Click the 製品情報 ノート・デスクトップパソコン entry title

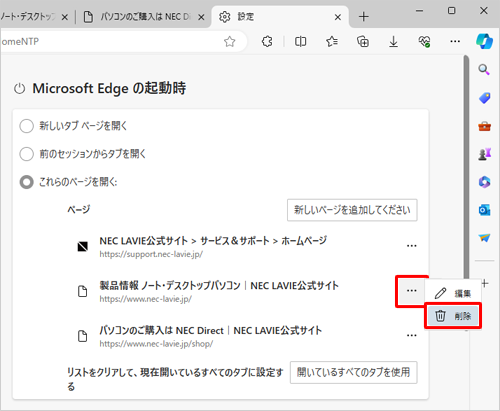tap(219, 286)
